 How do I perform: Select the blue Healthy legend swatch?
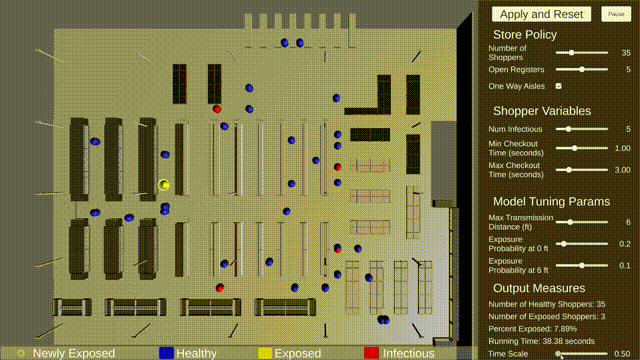[x=166, y=353]
